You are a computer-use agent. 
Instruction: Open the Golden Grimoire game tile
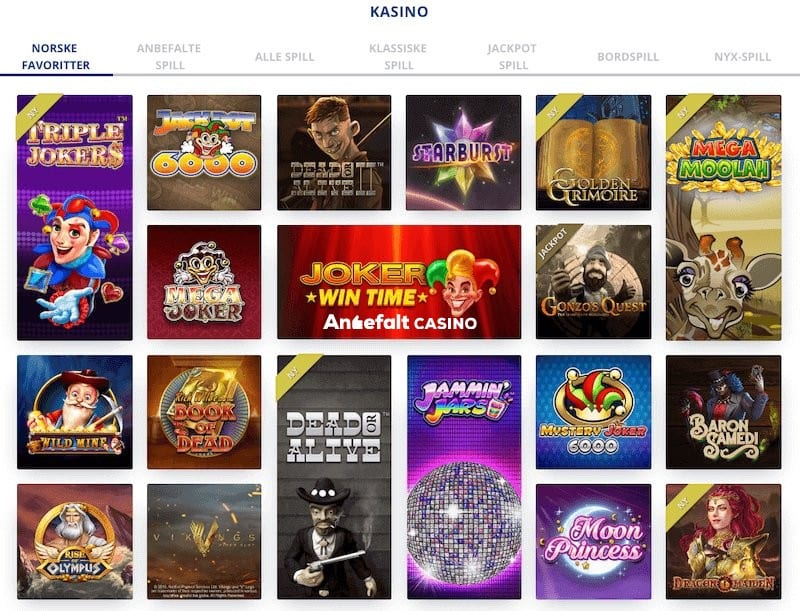pos(593,152)
